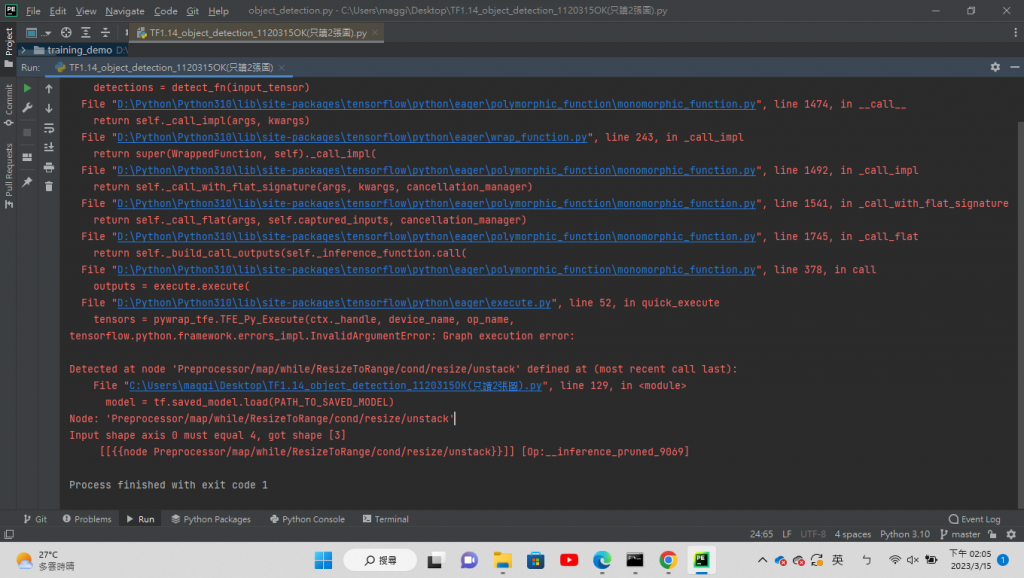The image size is (1024, 578).
Task: Show hidden system tray icons chevron
Action: (762, 560)
